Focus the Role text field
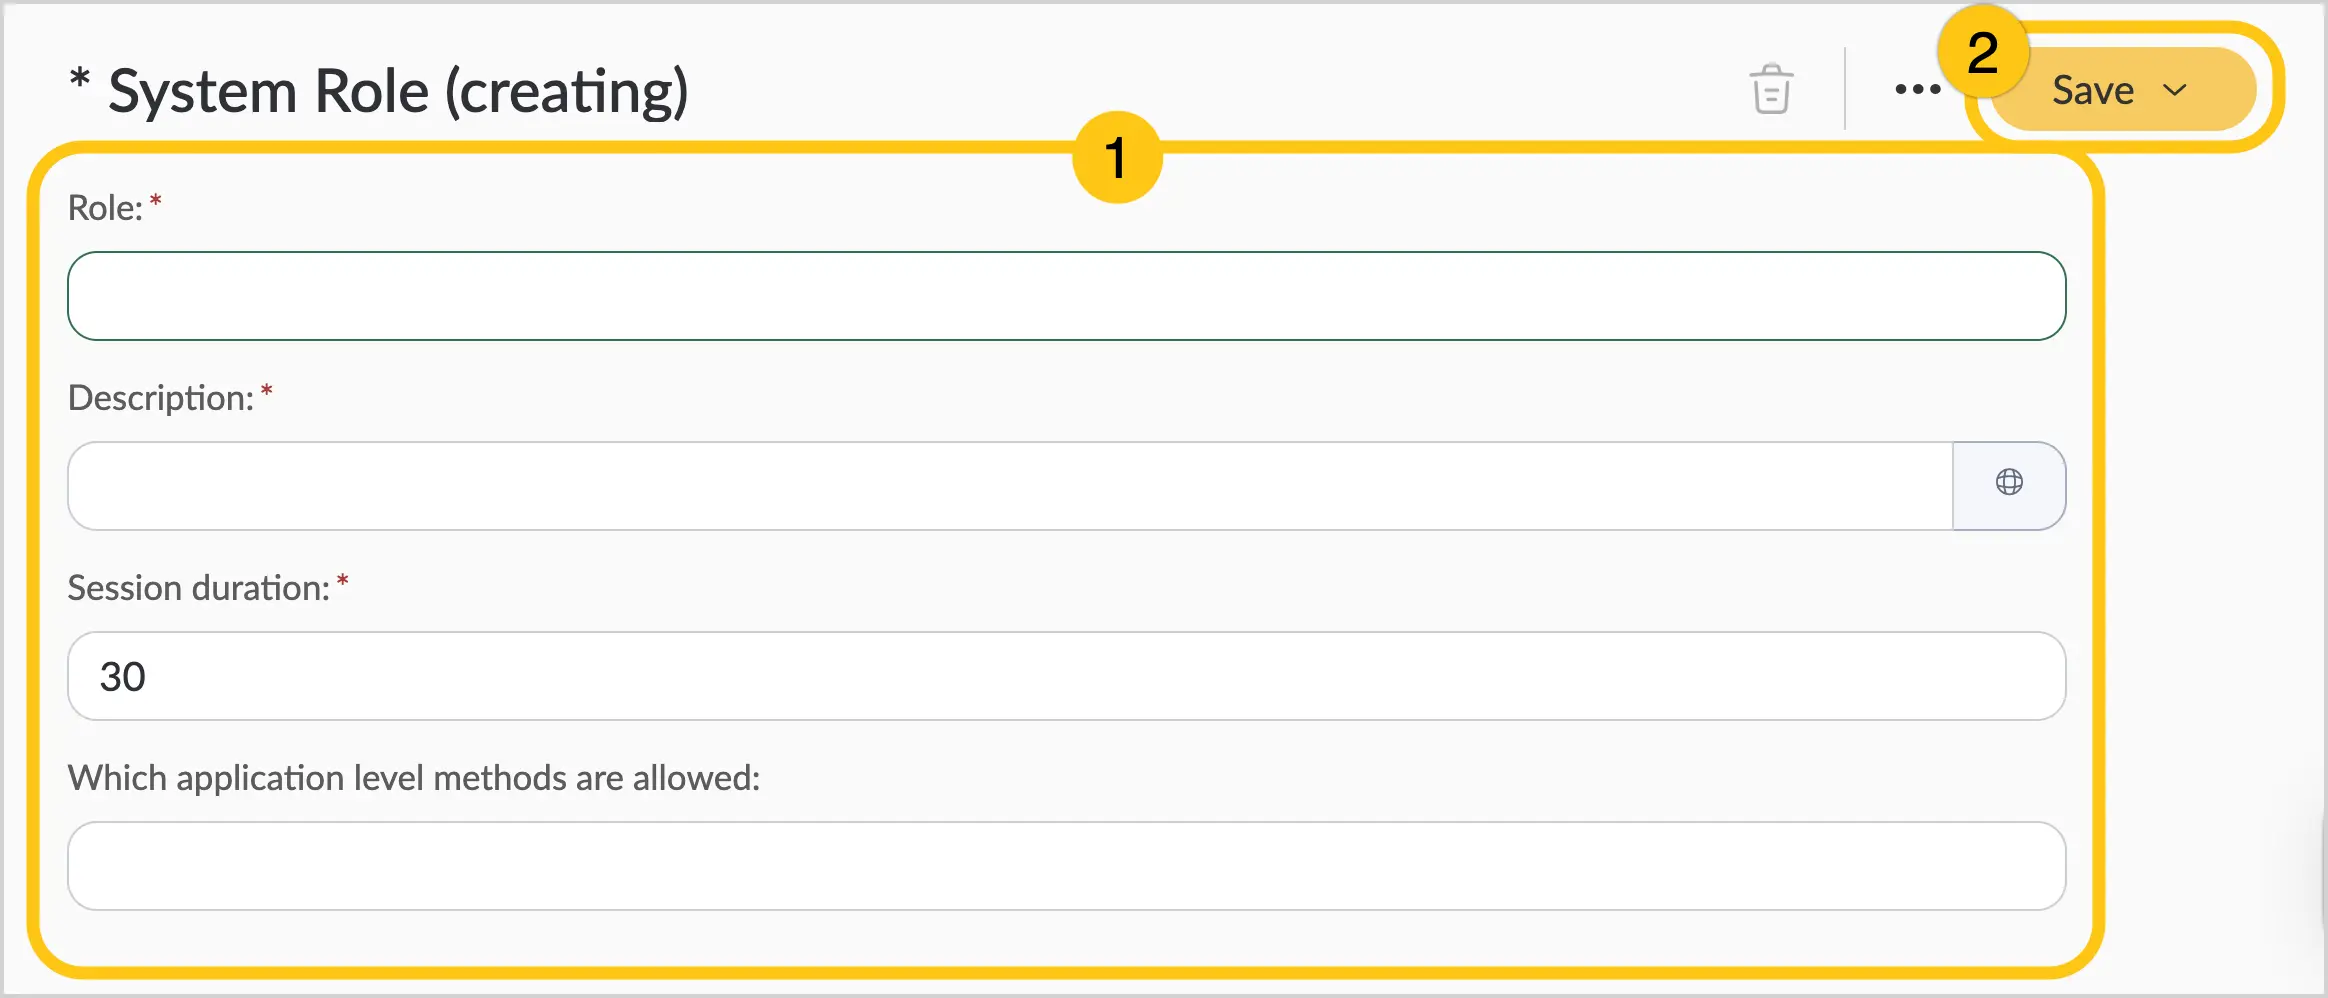 click(x=1066, y=296)
